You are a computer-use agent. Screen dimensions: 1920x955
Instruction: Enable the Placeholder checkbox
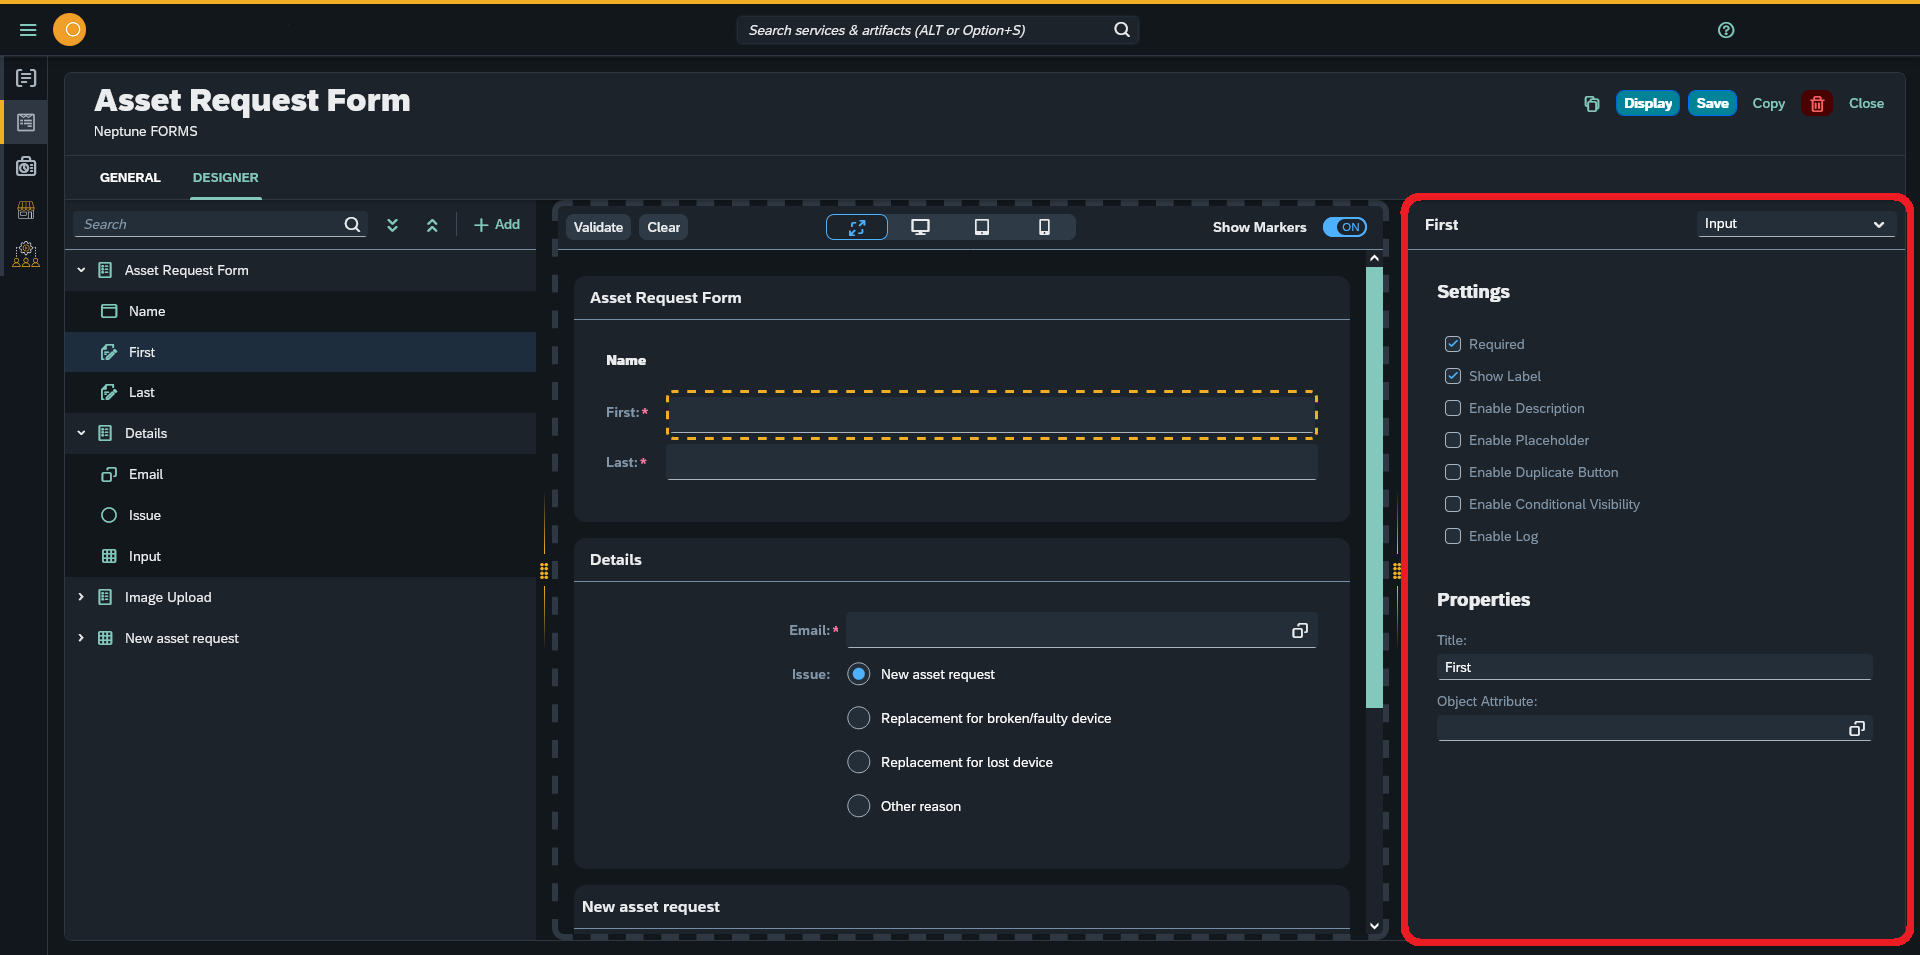click(x=1452, y=440)
